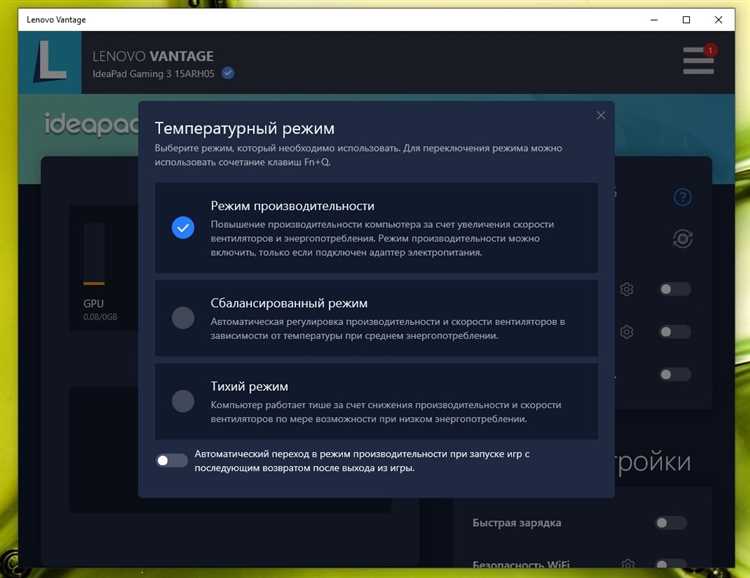Click the Режим производительности title text

point(292,206)
